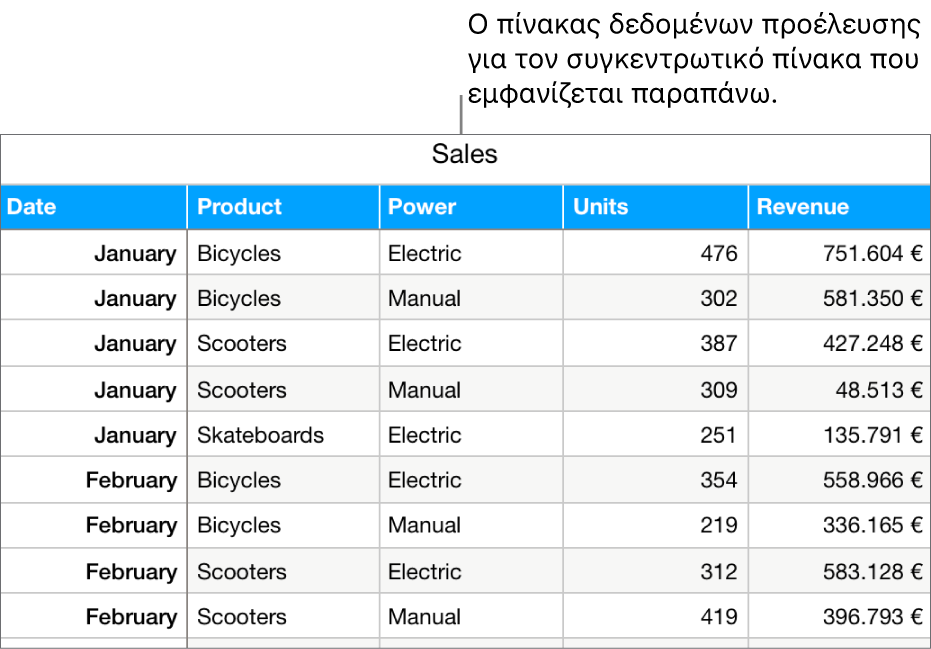Click the first January date cell
Image resolution: width=931 pixels, height=649 pixels.
(x=134, y=254)
